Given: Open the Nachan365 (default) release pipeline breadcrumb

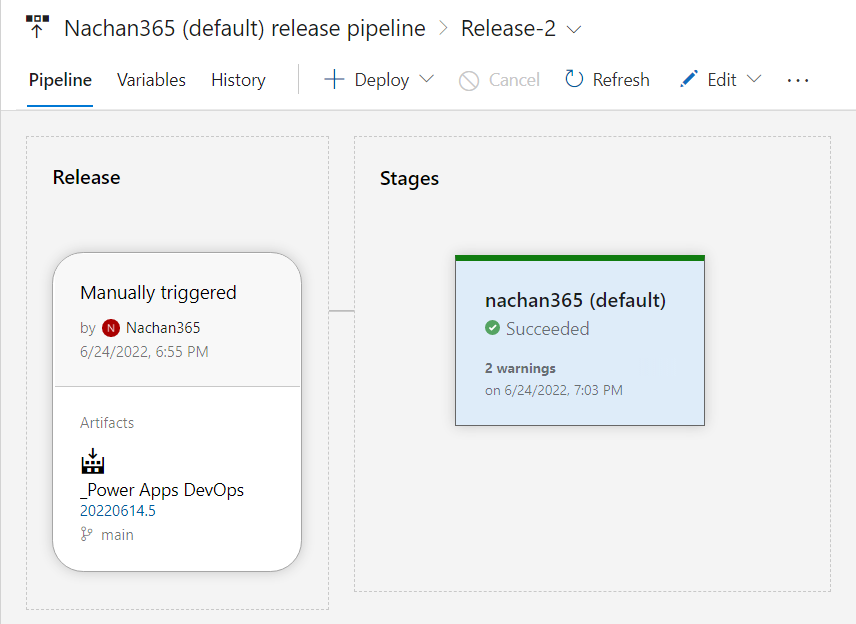Looking at the screenshot, I should [x=244, y=28].
